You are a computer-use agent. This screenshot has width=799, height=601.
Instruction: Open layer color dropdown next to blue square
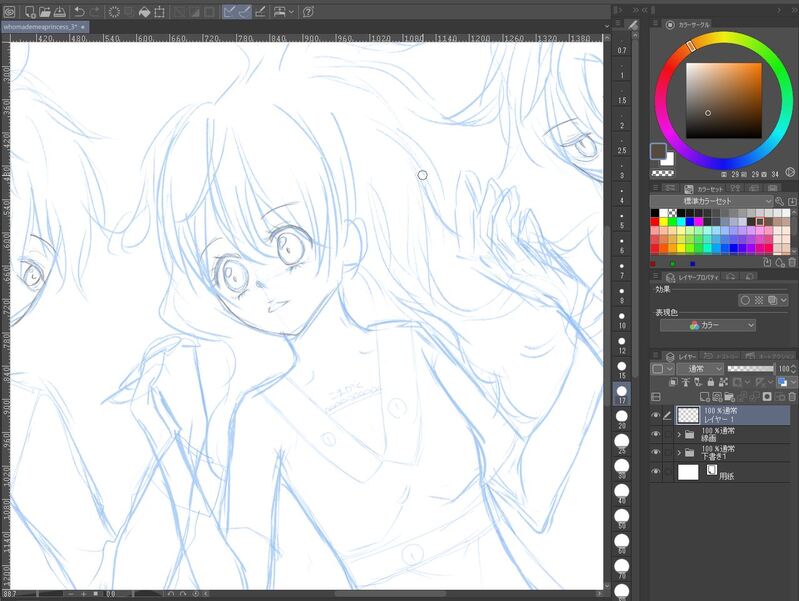[x=793, y=382]
